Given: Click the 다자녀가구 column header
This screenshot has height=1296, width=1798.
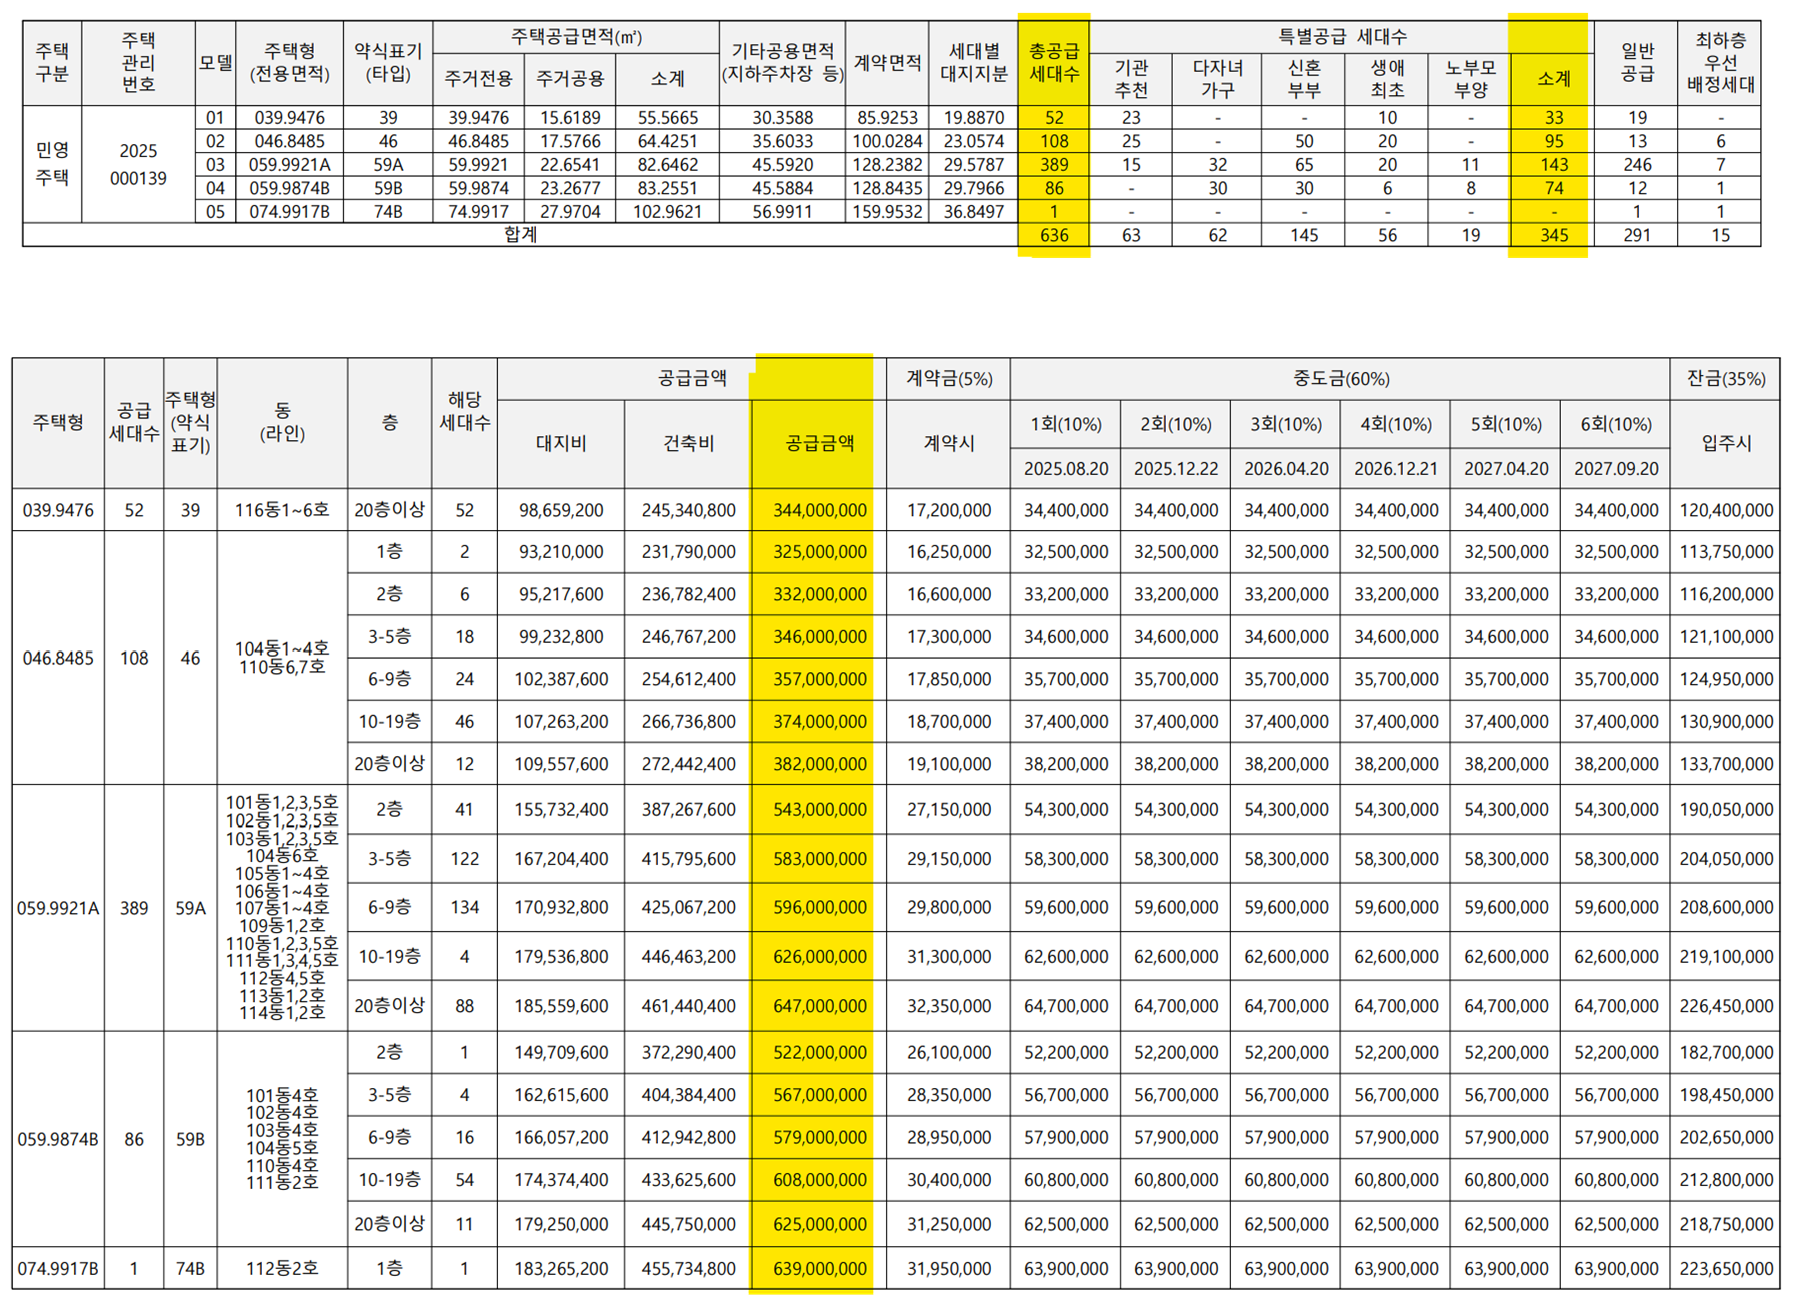Looking at the screenshot, I should click(1217, 79).
